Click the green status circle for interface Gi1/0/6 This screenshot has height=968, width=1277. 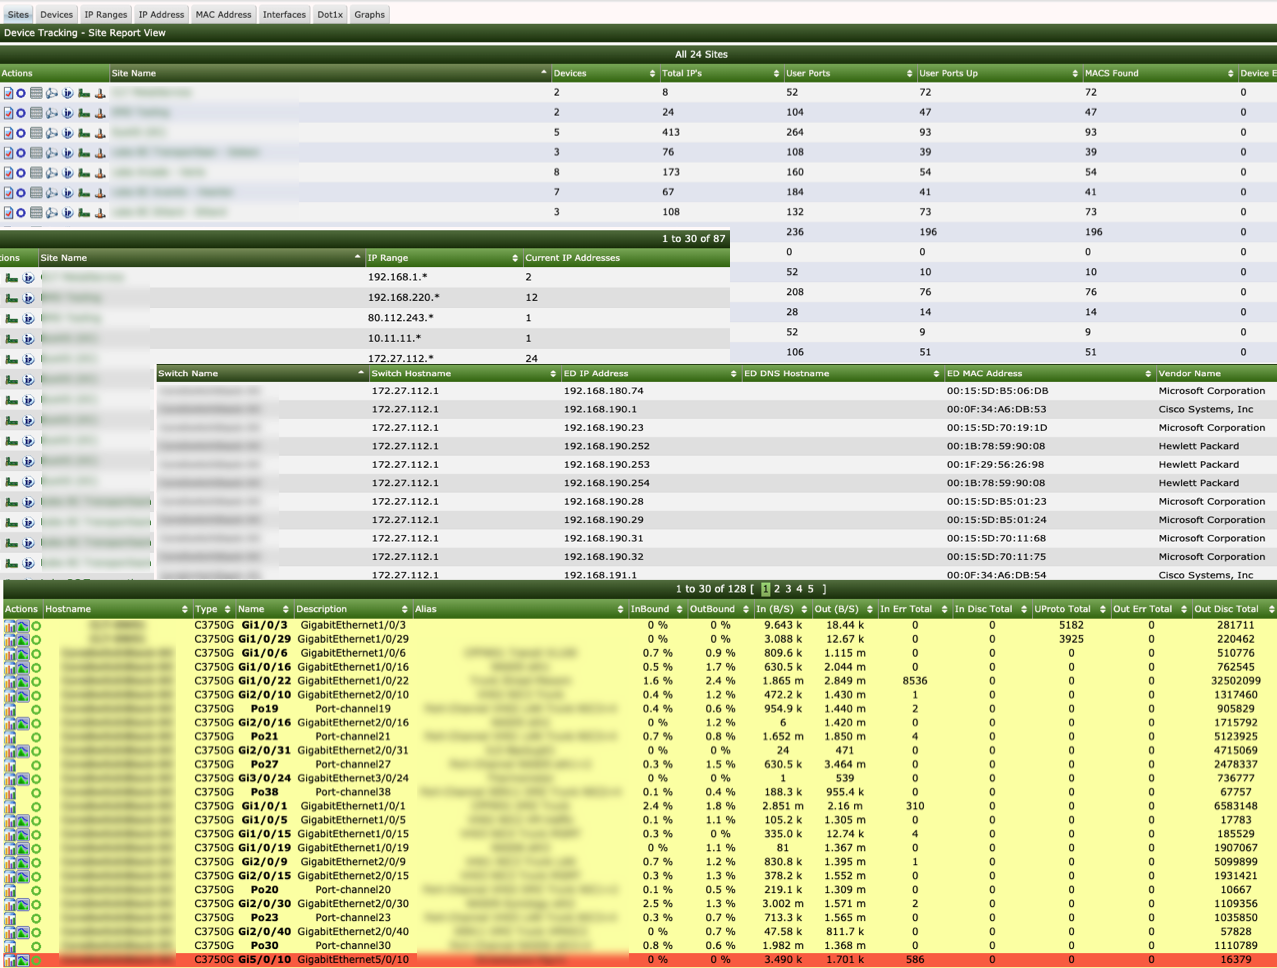36,654
